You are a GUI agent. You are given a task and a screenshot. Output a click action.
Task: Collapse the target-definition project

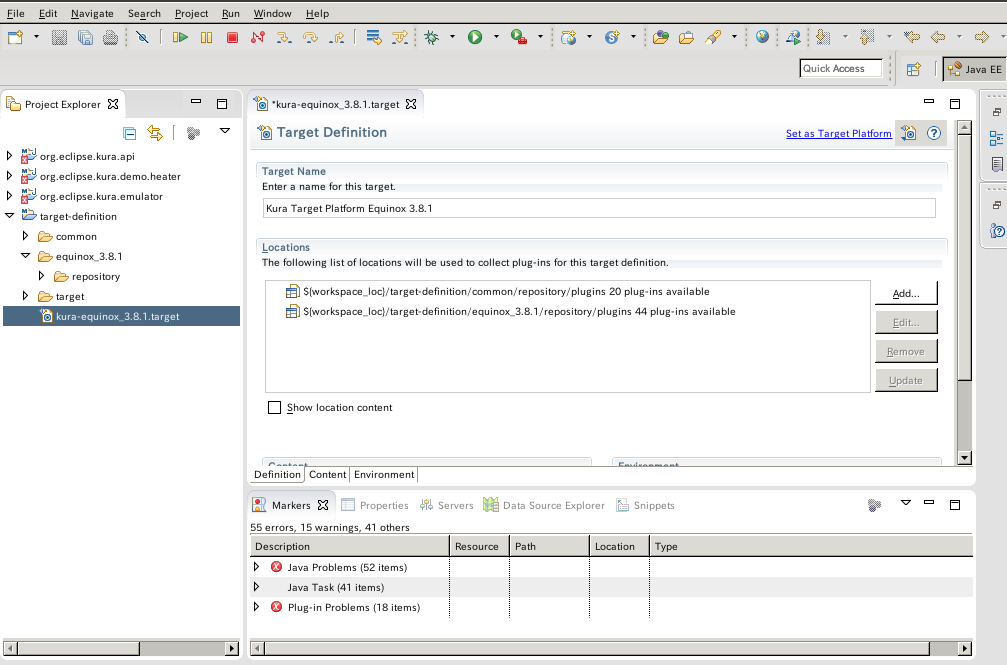click(x=9, y=216)
